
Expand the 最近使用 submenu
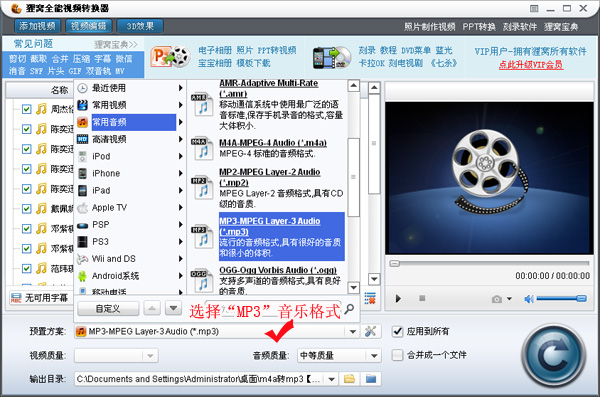(180, 88)
